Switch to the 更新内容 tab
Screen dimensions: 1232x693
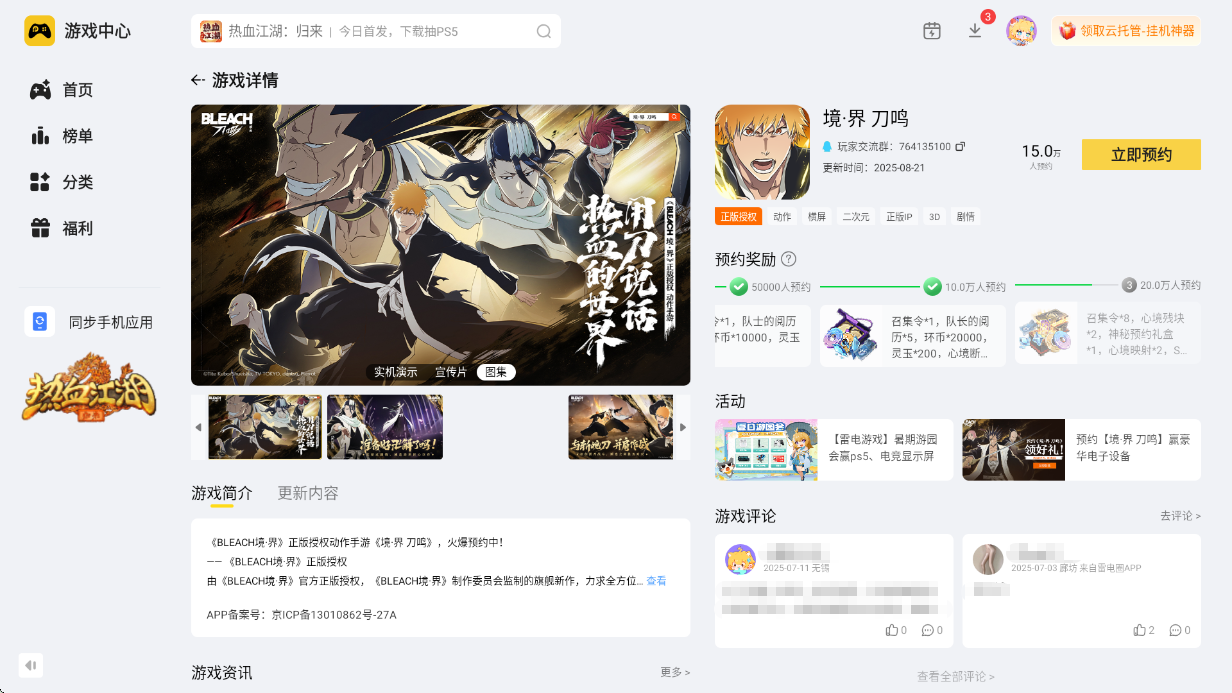(x=308, y=493)
